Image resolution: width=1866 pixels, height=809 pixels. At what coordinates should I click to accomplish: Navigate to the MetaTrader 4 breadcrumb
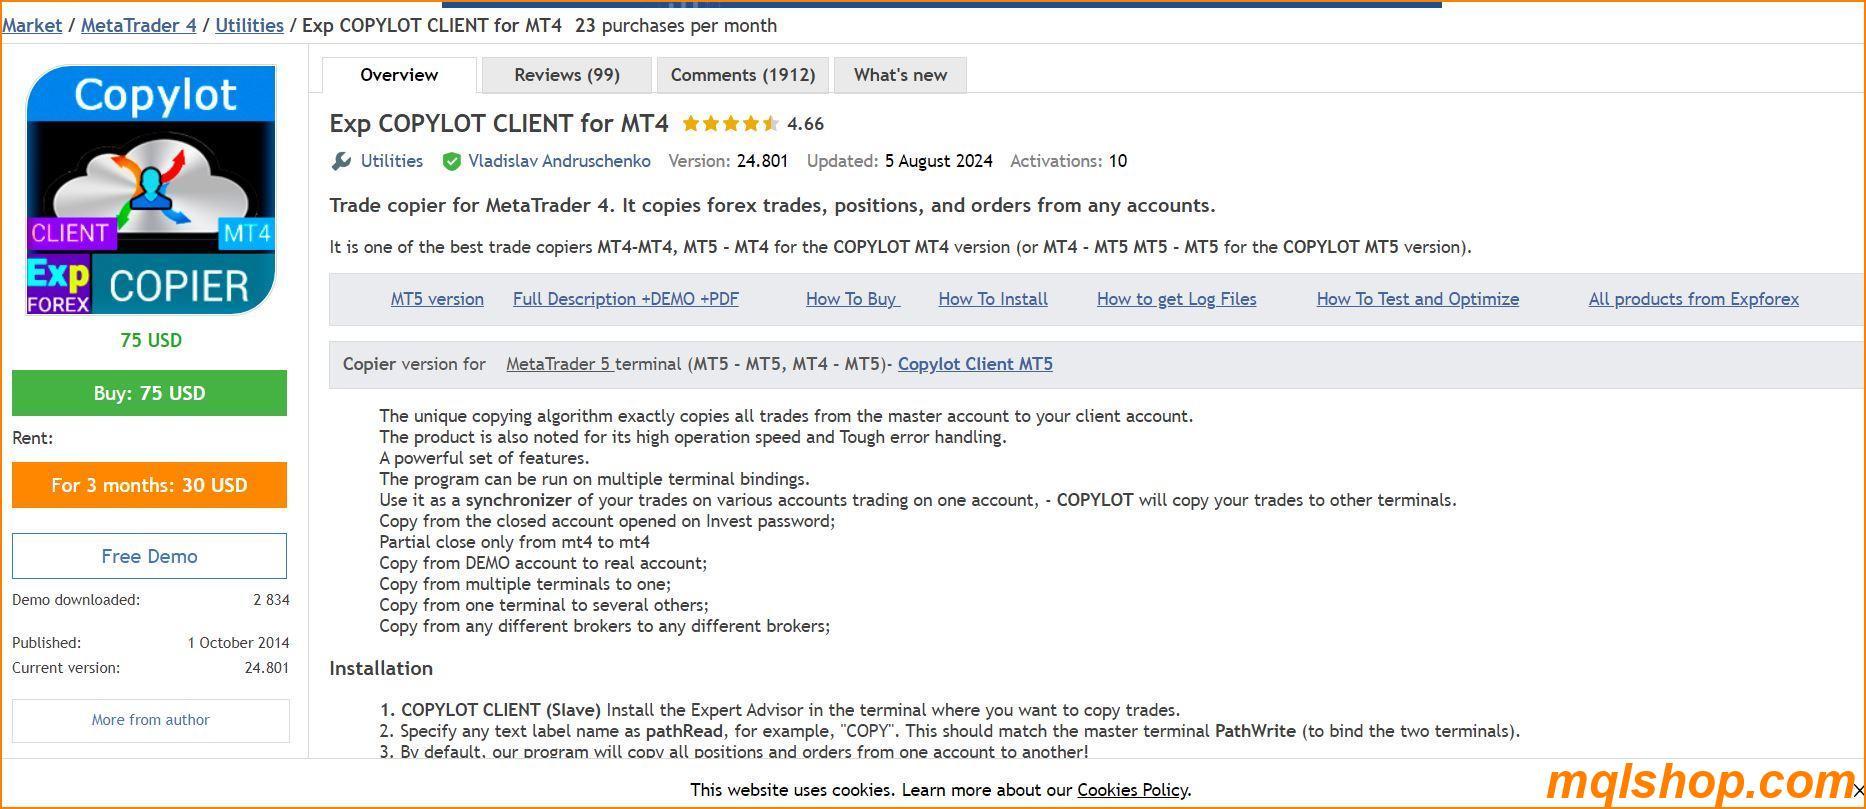point(138,25)
